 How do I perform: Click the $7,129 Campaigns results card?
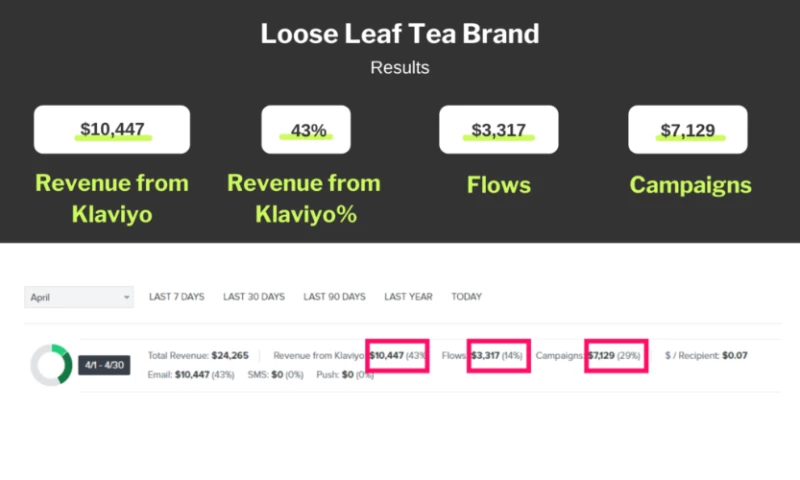point(688,130)
